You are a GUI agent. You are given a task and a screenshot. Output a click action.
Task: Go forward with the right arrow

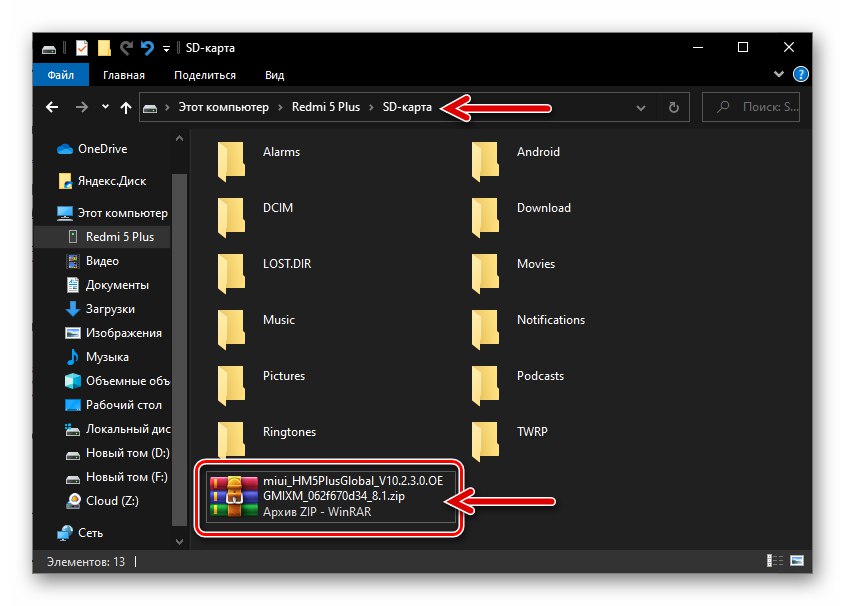point(81,107)
